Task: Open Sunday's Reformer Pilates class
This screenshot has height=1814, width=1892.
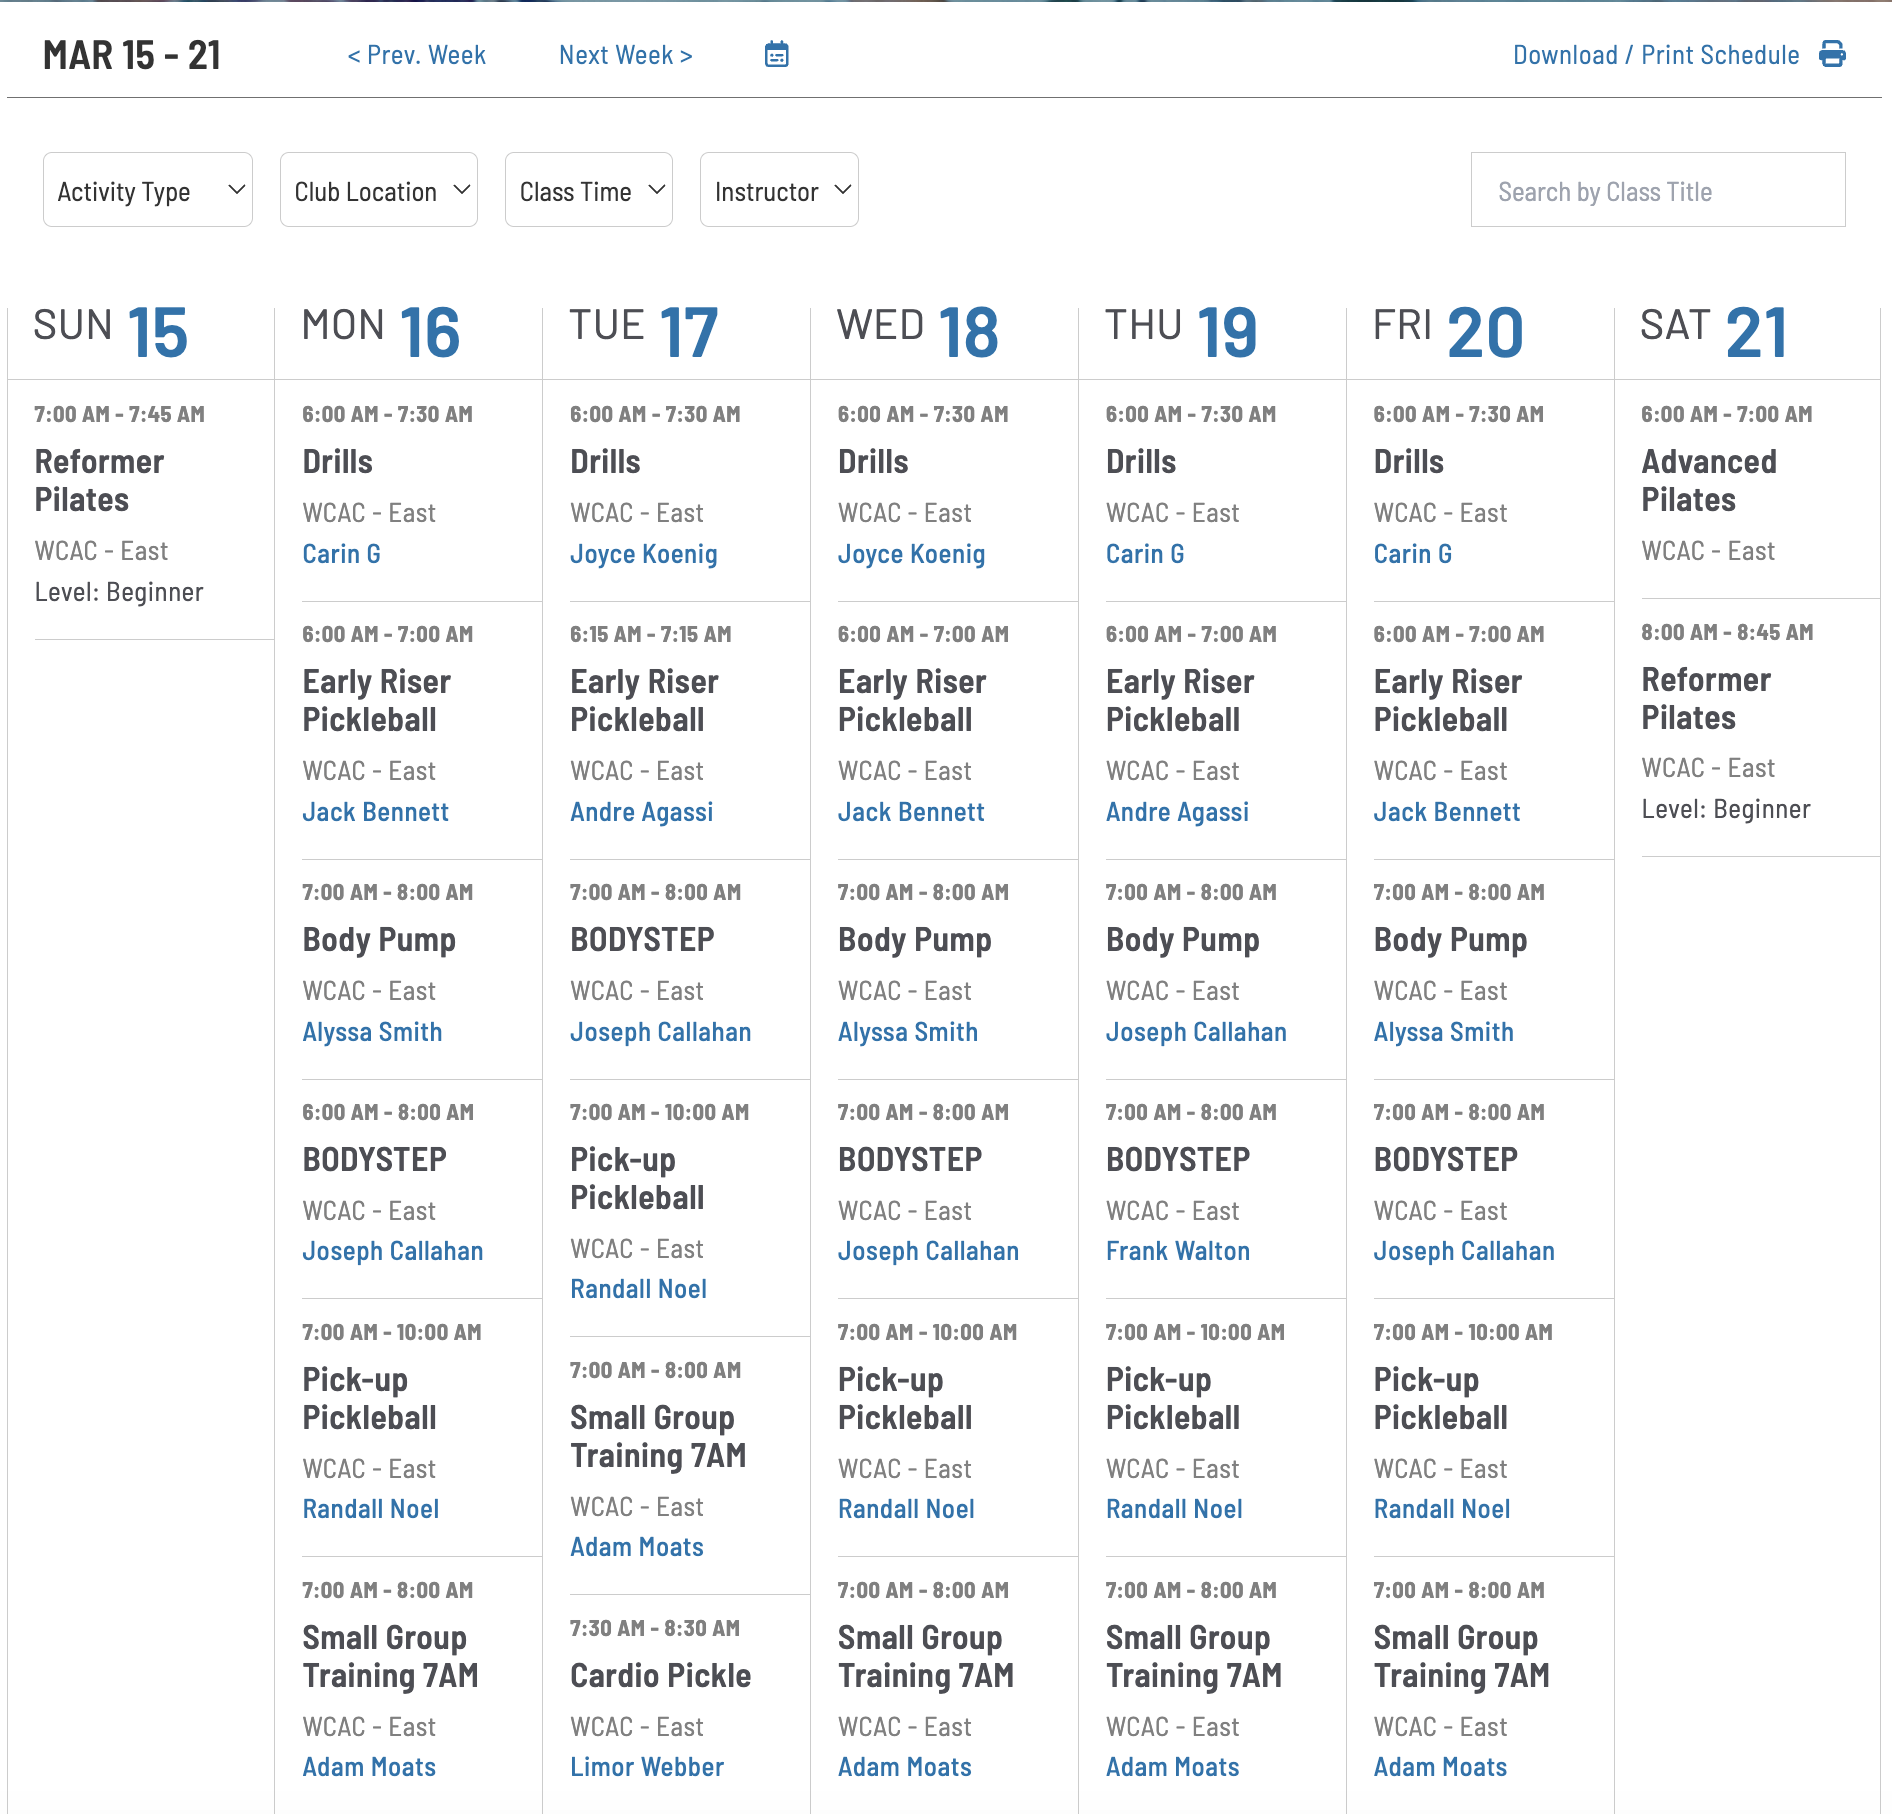Action: [x=99, y=480]
